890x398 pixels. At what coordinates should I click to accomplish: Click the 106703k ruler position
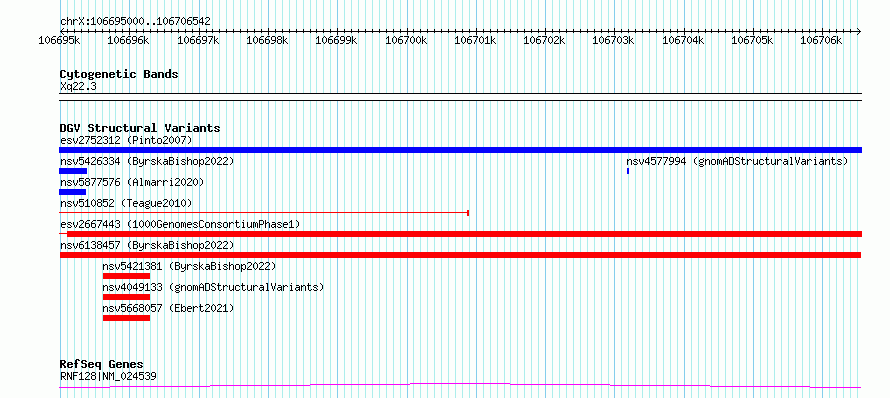[614, 40]
